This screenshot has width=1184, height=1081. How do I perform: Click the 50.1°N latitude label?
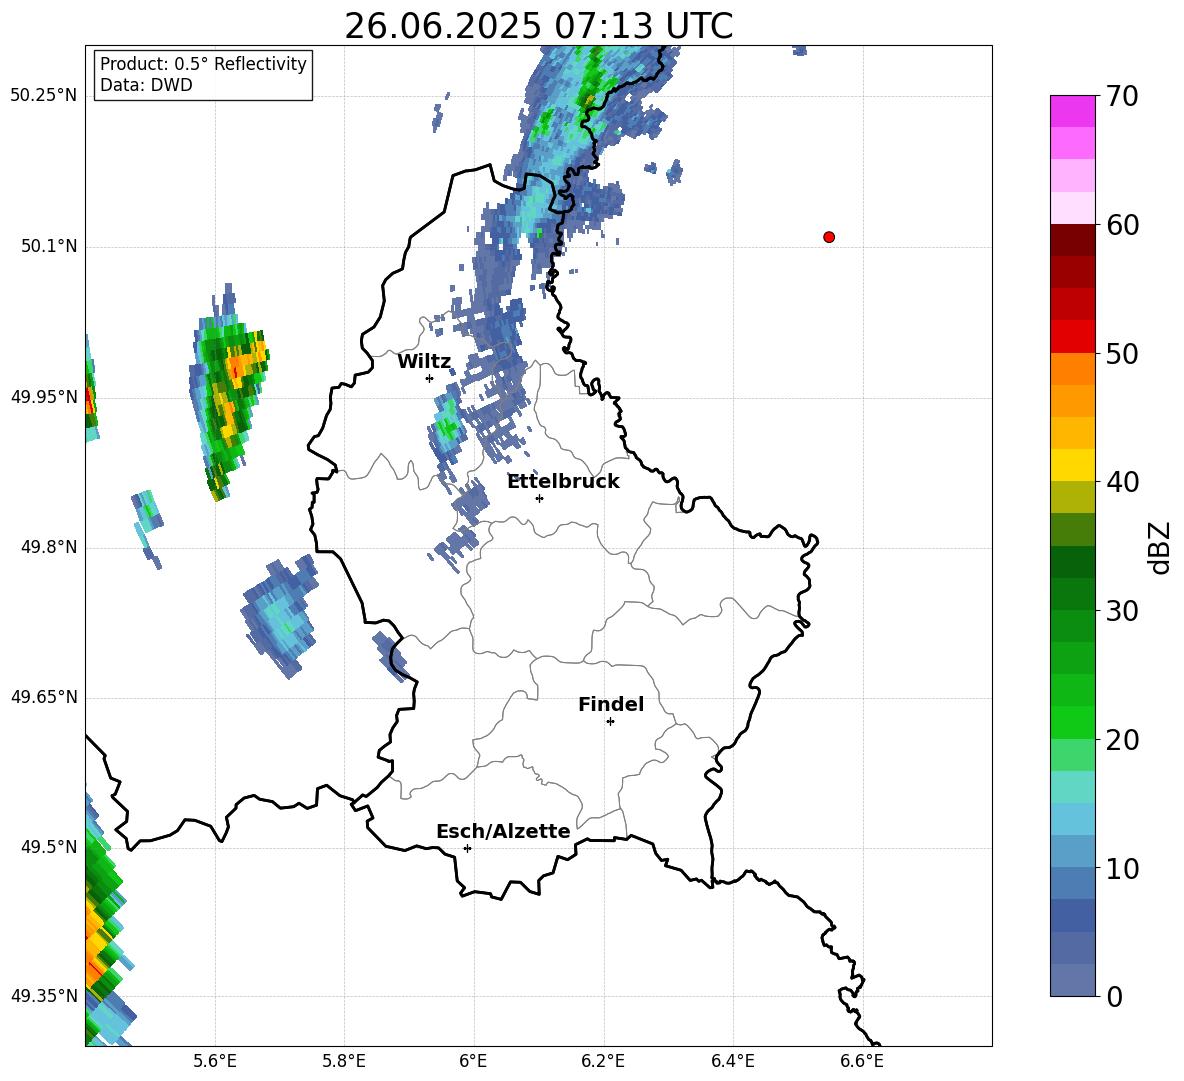click(49, 247)
